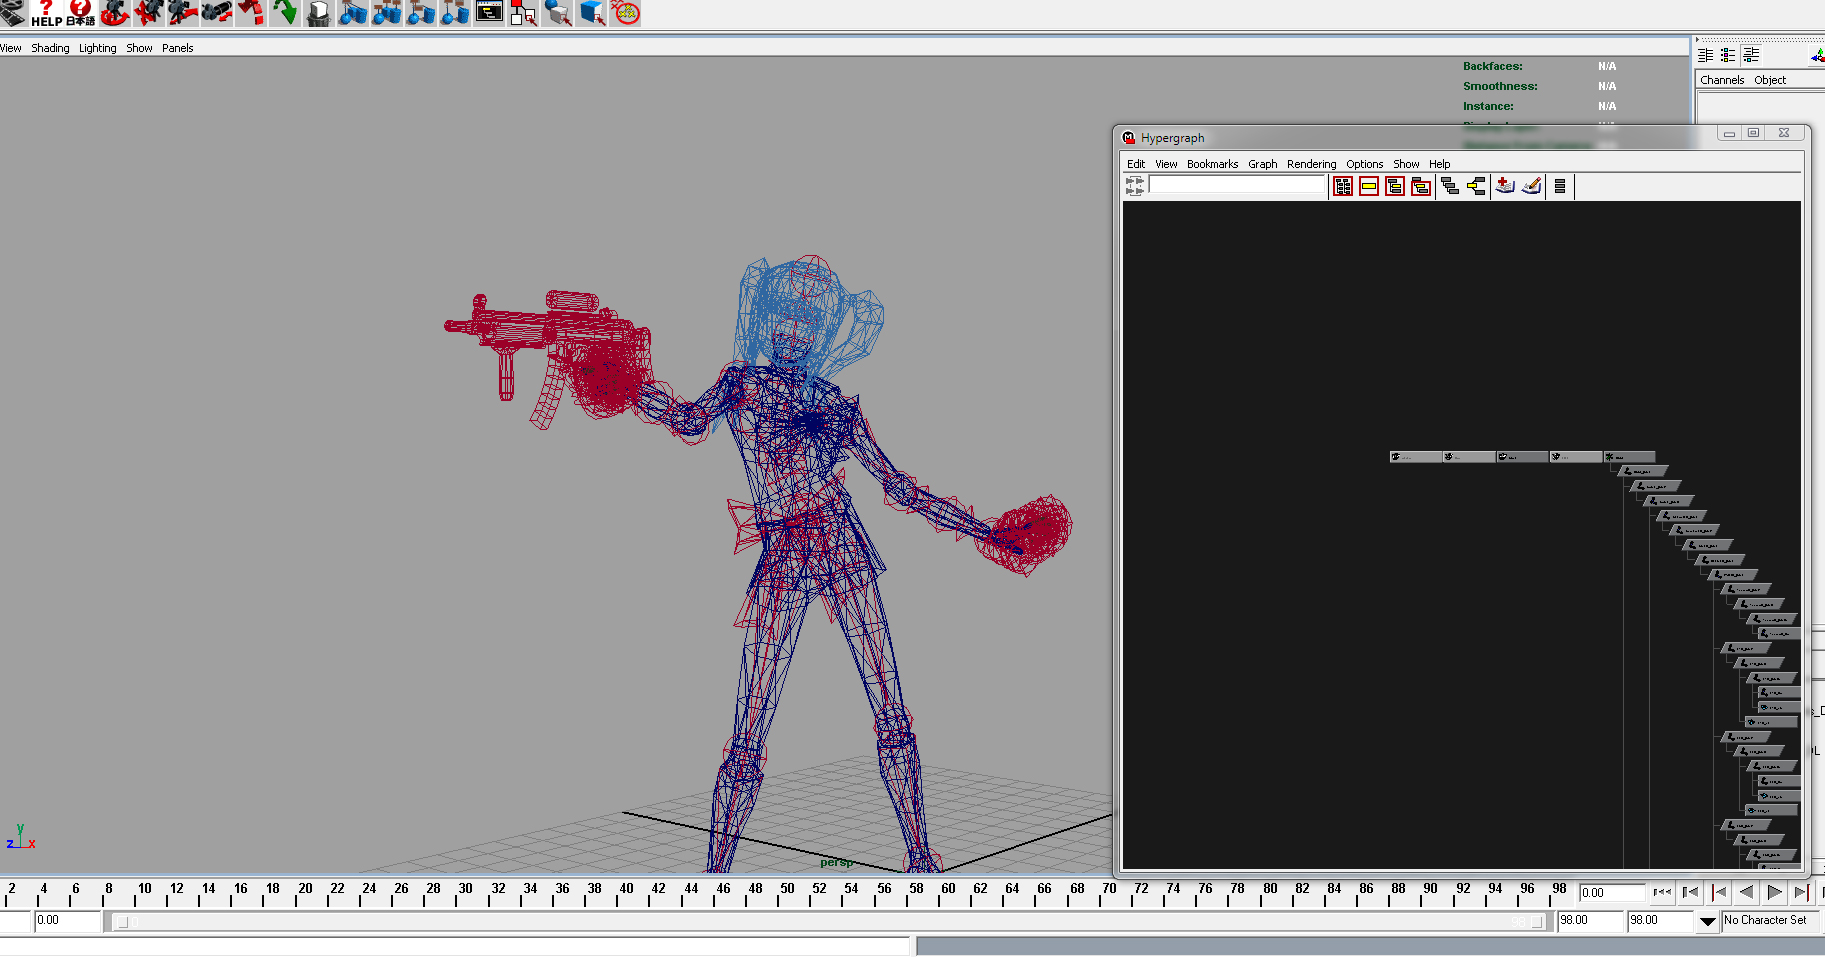Click the camera with red forward arrow icon
This screenshot has width=1825, height=957.
click(x=182, y=13)
